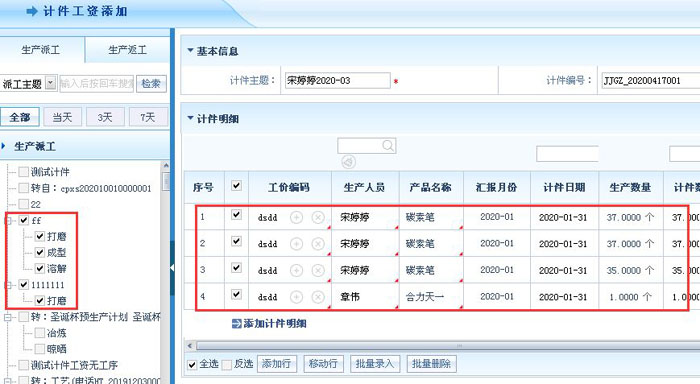Click the remove (x) icon in row 3
The width and height of the screenshot is (700, 384).
tap(318, 271)
